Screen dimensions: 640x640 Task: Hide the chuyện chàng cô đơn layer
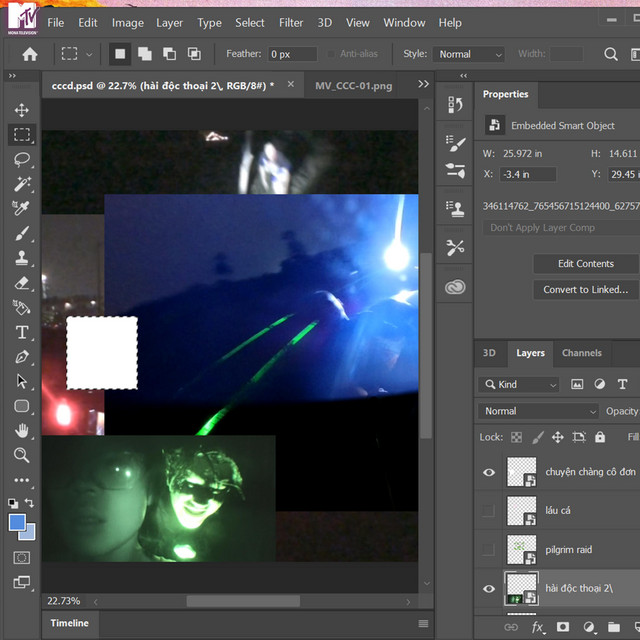488,473
